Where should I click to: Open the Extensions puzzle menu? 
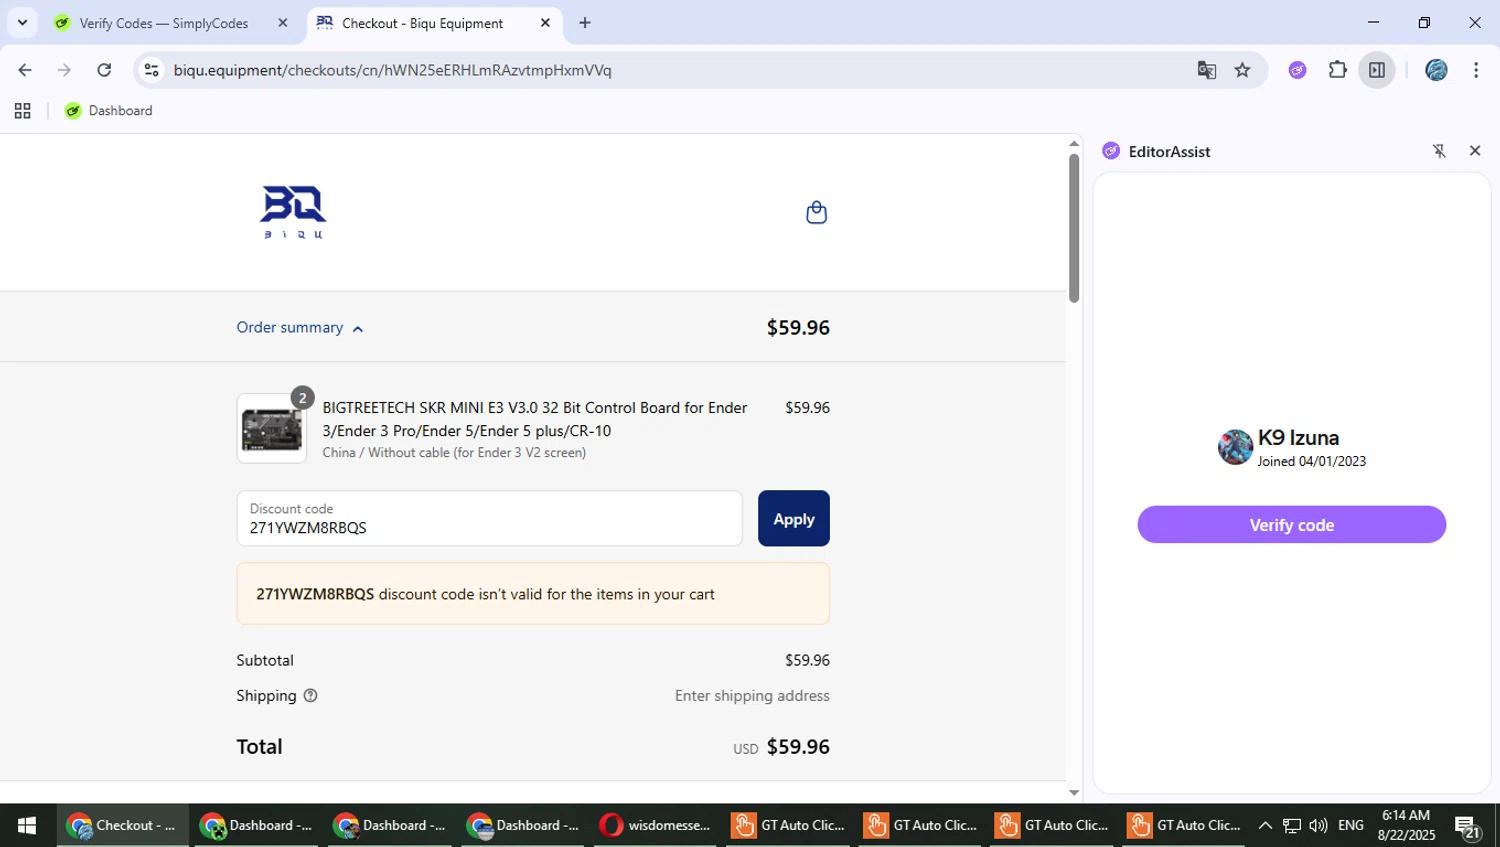(x=1337, y=70)
